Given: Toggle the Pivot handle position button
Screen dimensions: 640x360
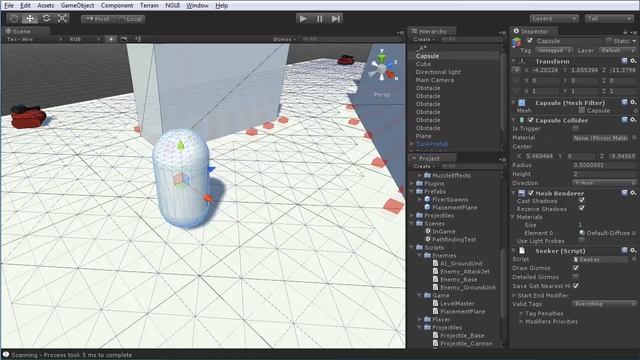Looking at the screenshot, I should pyautogui.click(x=98, y=19).
